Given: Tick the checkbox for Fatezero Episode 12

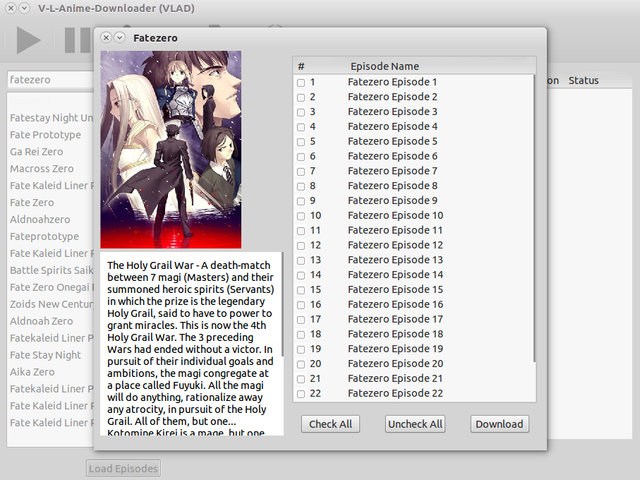Looking at the screenshot, I should click(x=301, y=246).
